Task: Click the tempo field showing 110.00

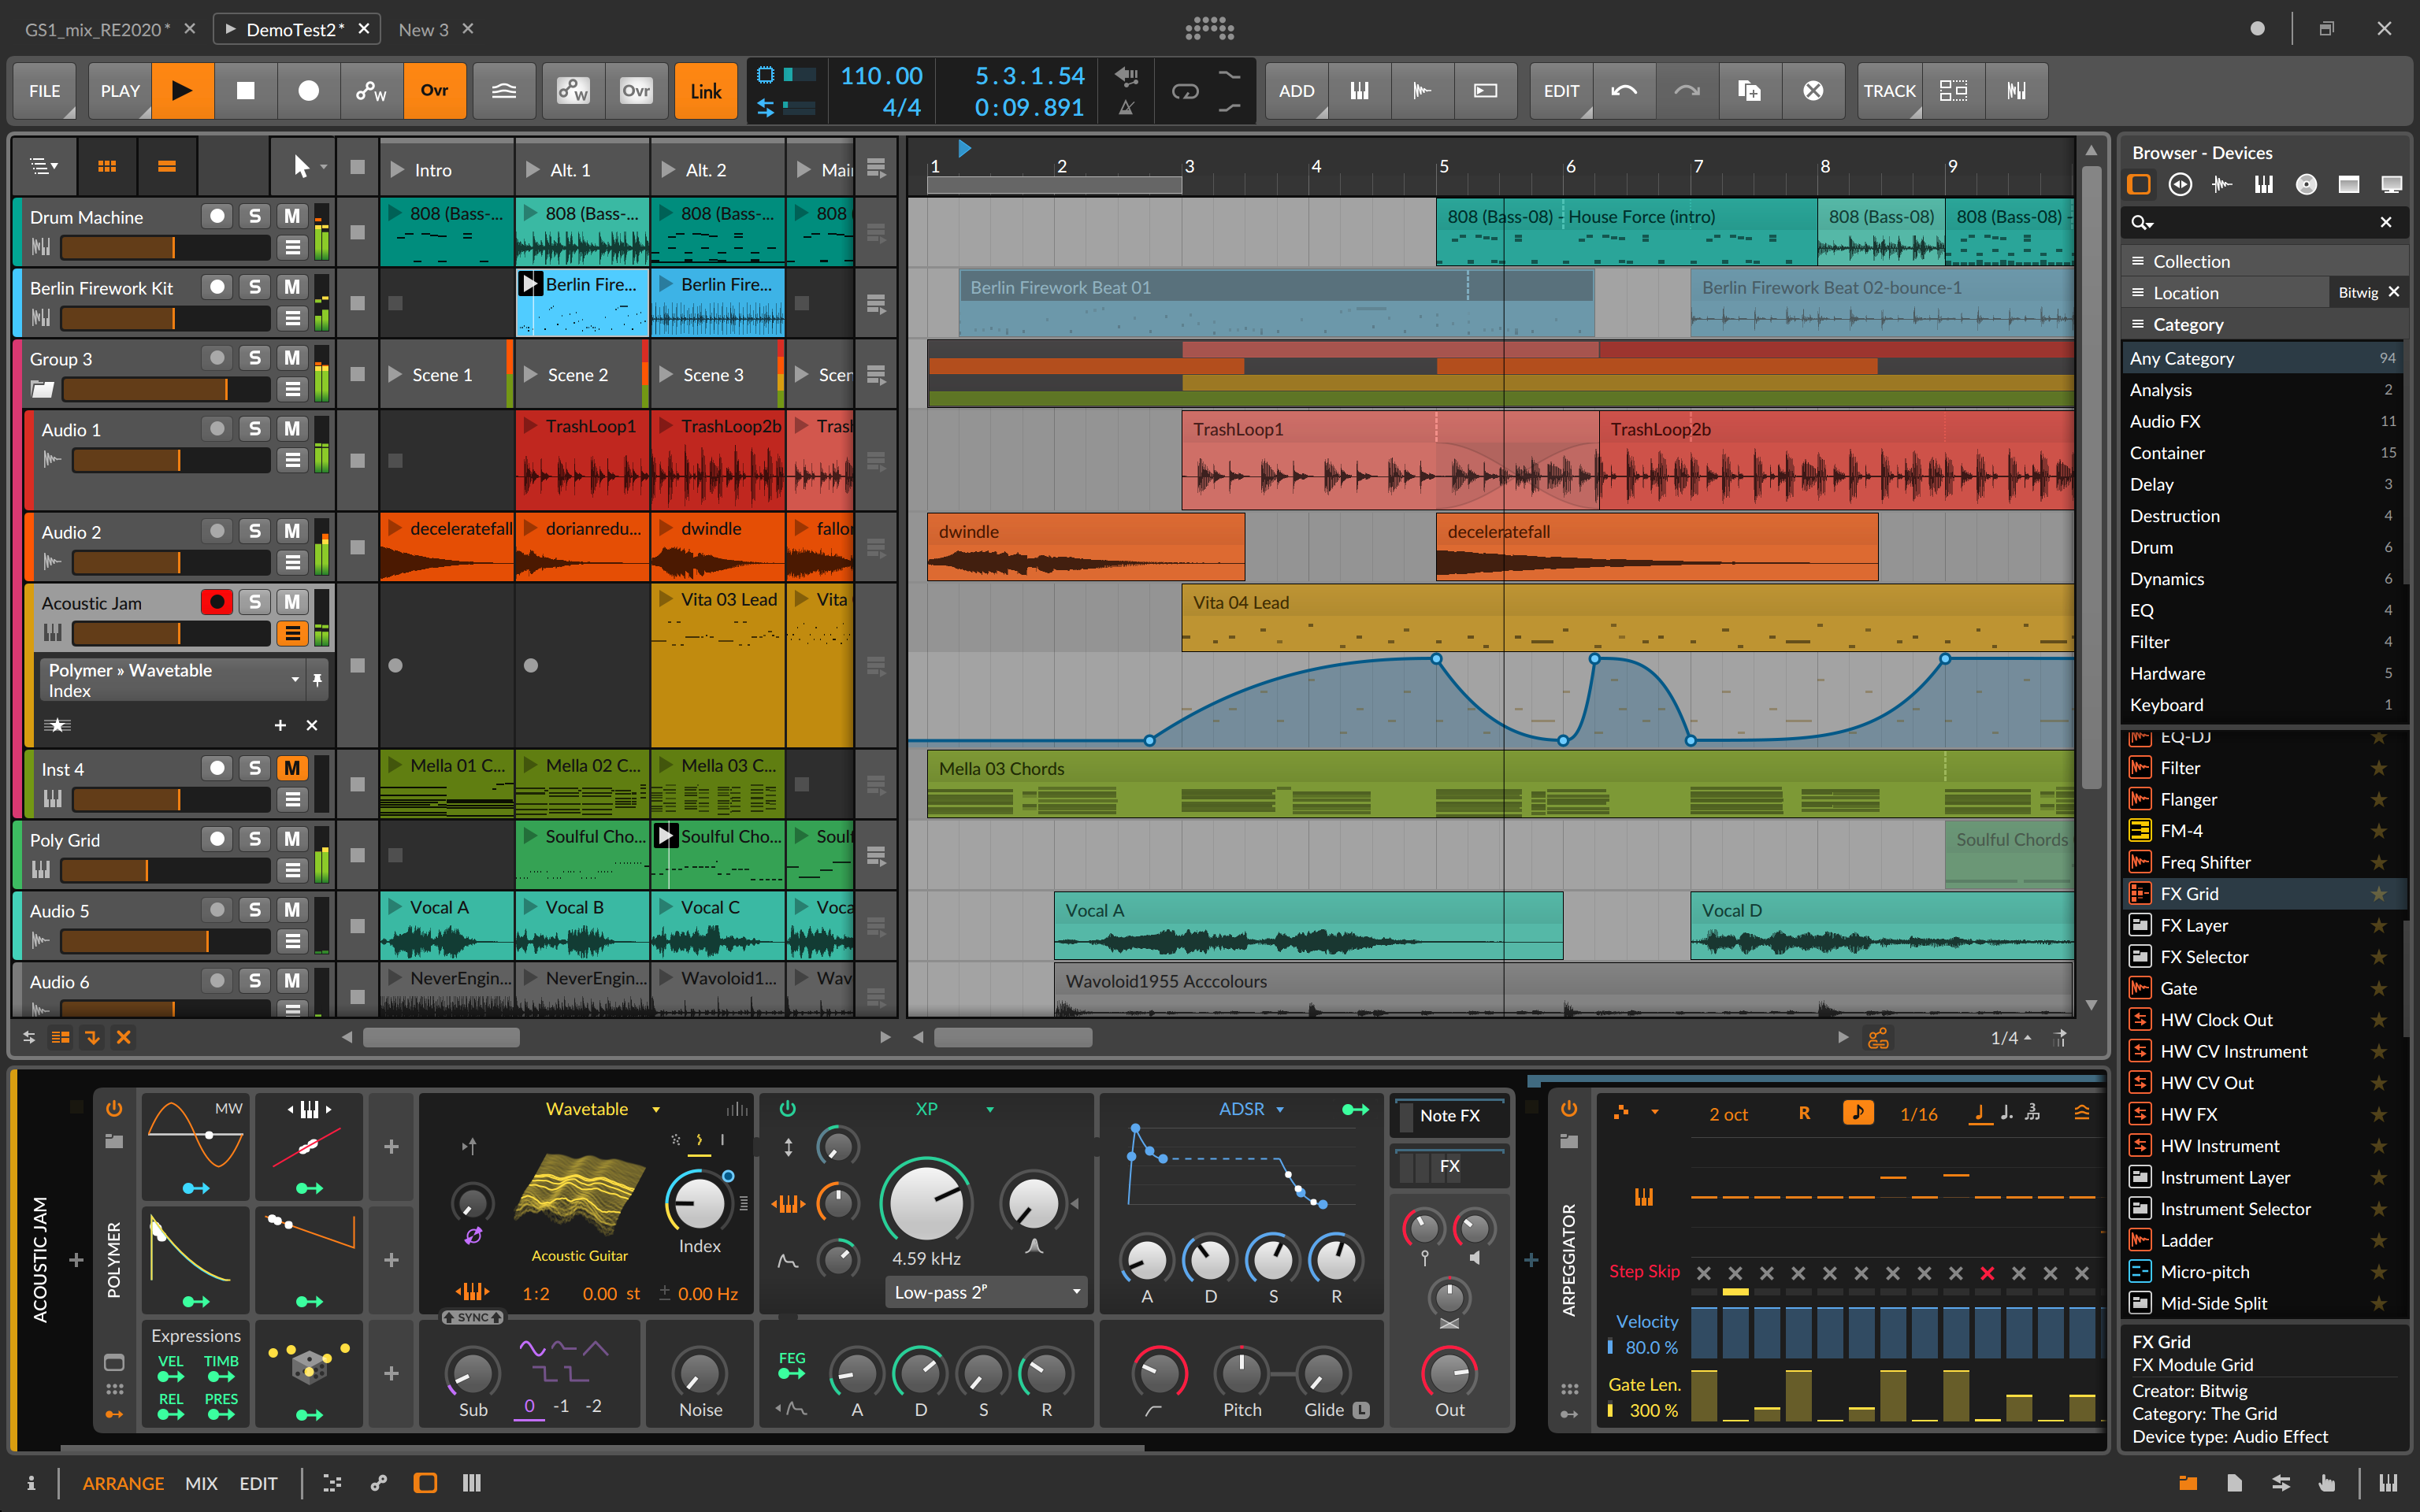Action: [881, 76]
